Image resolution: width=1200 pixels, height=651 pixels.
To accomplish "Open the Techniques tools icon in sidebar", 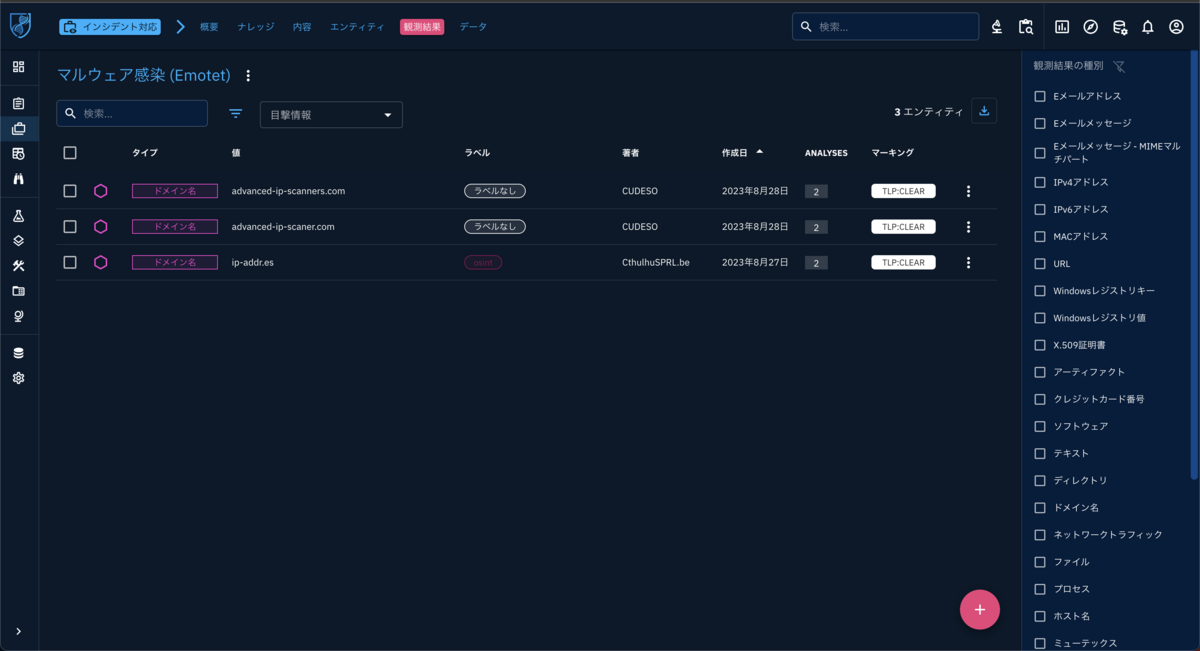I will click(18, 266).
